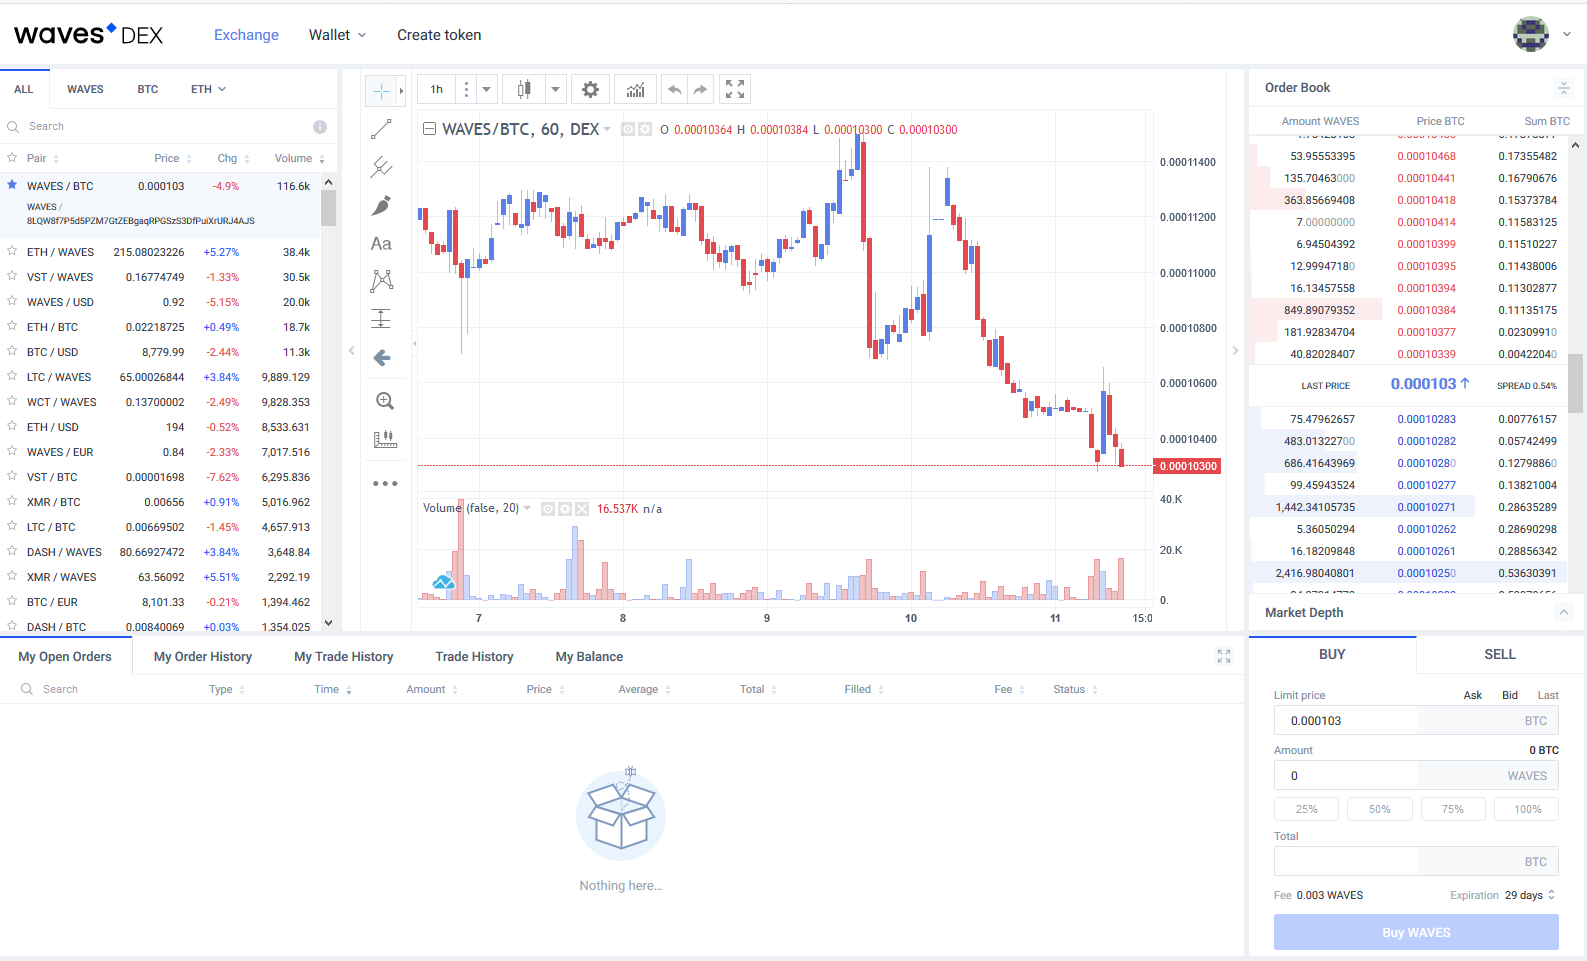The image size is (1587, 961).
Task: Unfavorite the WAVES / BTC pair star
Action: coord(12,185)
